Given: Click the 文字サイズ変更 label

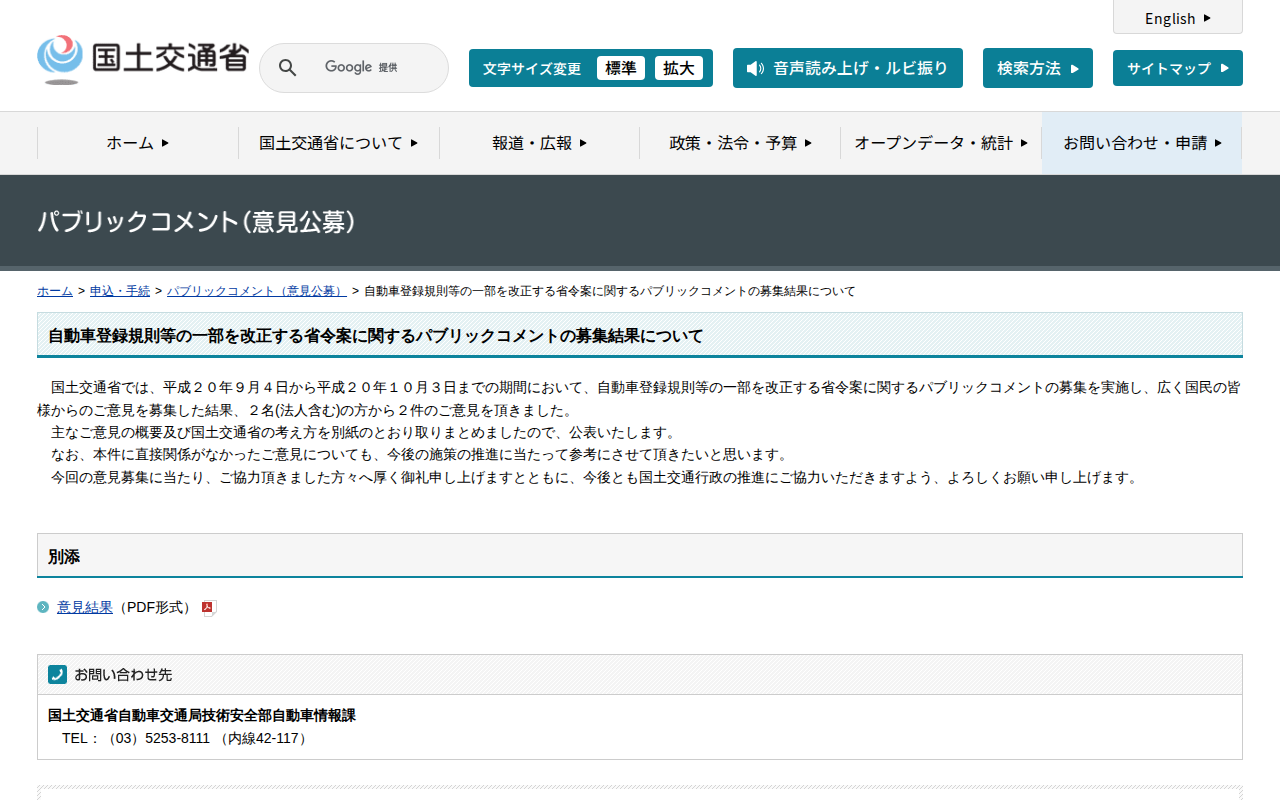Looking at the screenshot, I should [532, 69].
